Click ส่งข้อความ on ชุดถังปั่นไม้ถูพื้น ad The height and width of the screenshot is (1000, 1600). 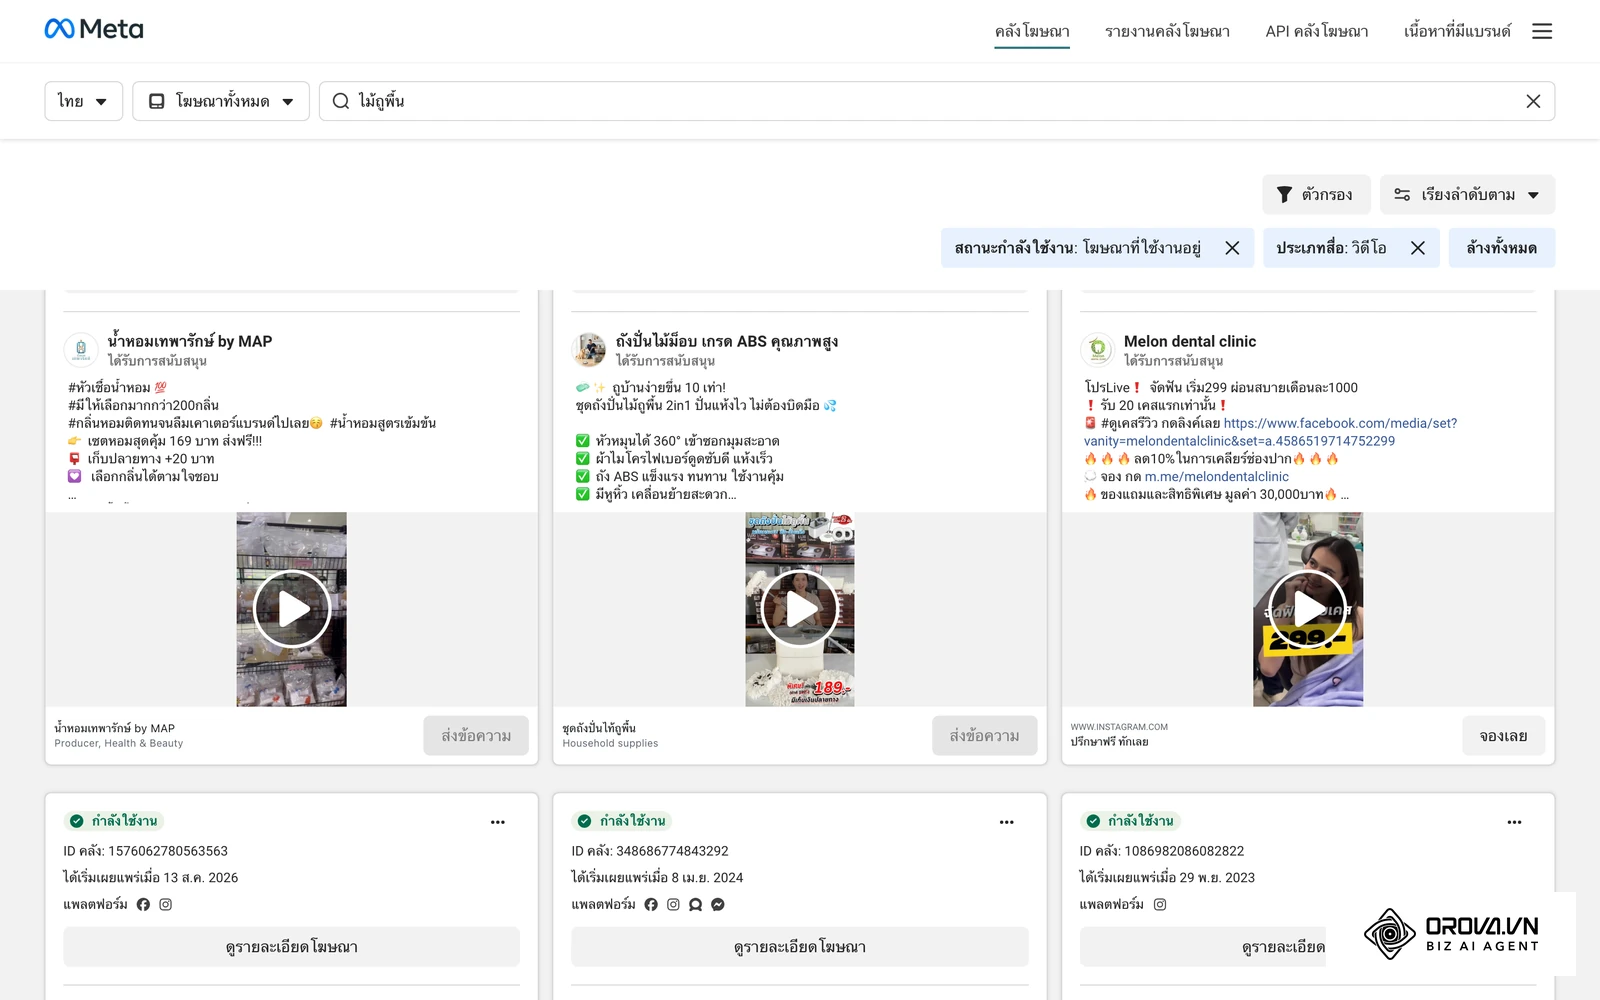(984, 736)
